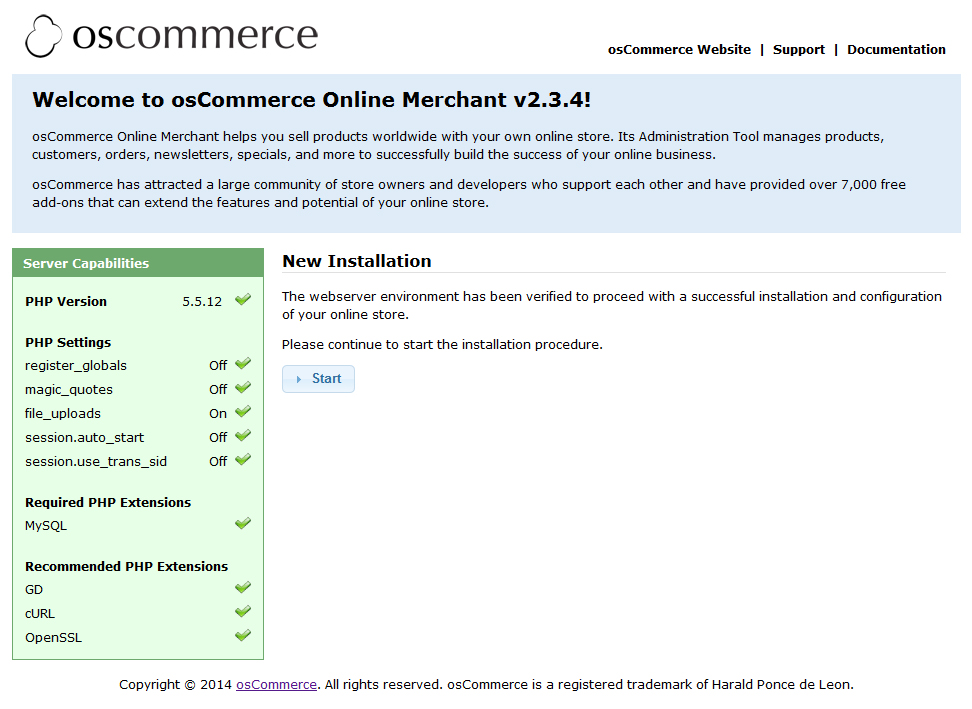Open the Documentation link

click(x=896, y=50)
